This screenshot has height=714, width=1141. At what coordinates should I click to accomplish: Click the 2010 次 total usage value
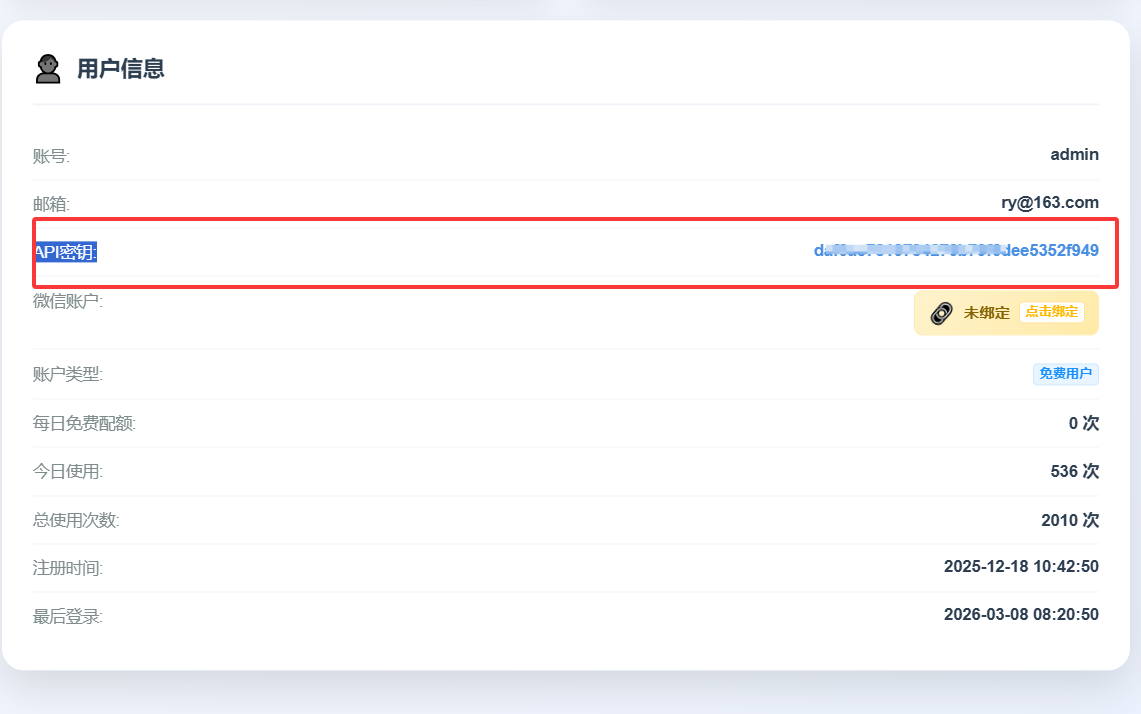coord(1069,520)
